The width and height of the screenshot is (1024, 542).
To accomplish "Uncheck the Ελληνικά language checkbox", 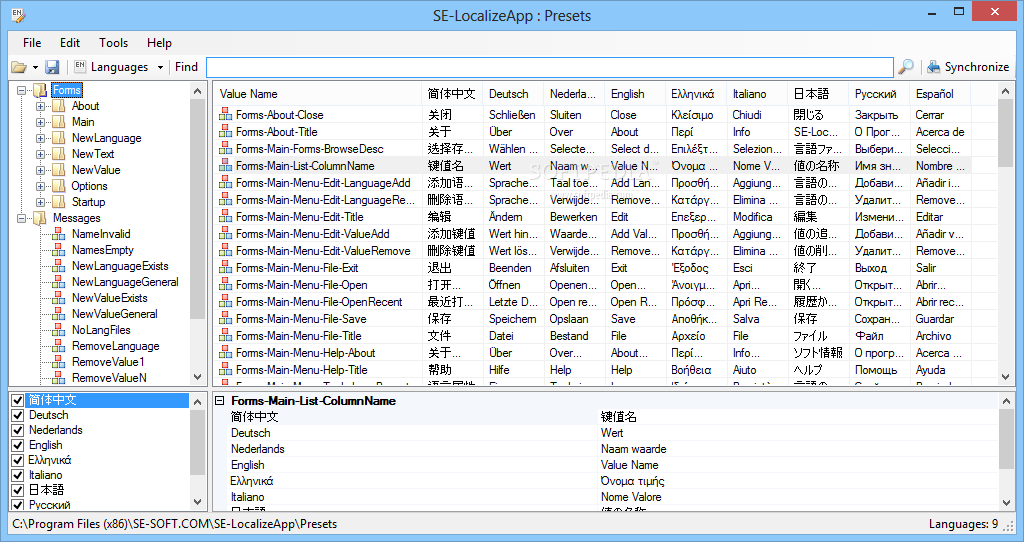I will click(18, 460).
